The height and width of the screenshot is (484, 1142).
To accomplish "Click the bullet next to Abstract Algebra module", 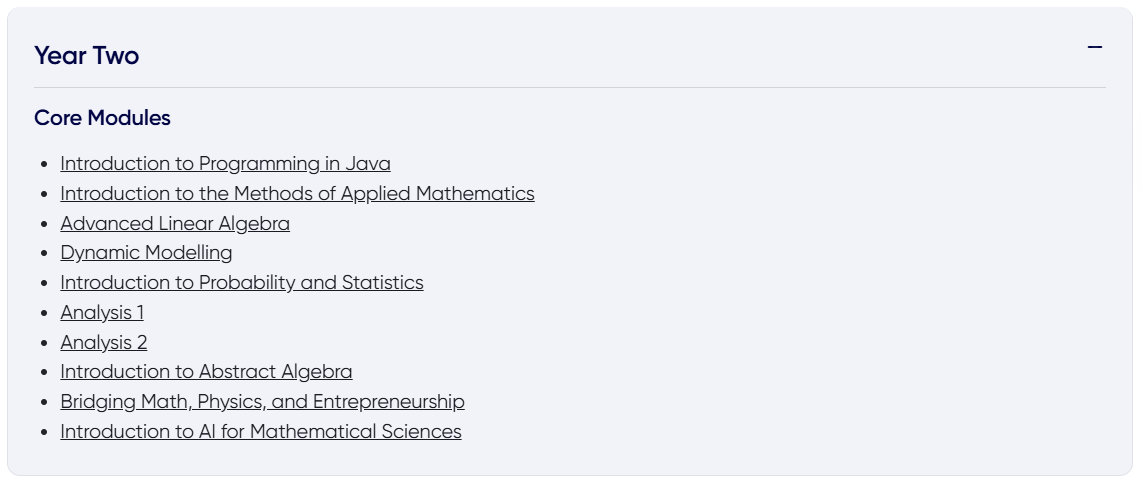I will point(45,373).
